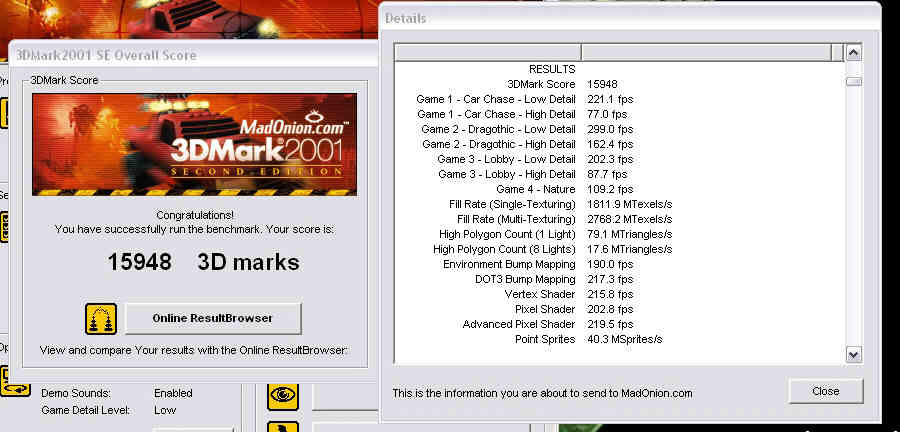Viewport: 900px width, 432px height.
Task: Click the 17.6 MTriangles/s value
Action: 630,249
